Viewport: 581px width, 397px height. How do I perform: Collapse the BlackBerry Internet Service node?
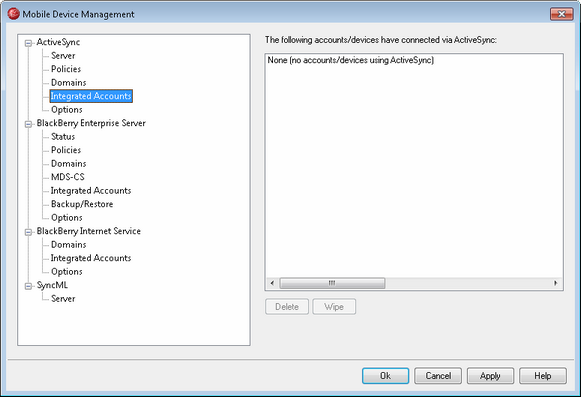point(28,232)
